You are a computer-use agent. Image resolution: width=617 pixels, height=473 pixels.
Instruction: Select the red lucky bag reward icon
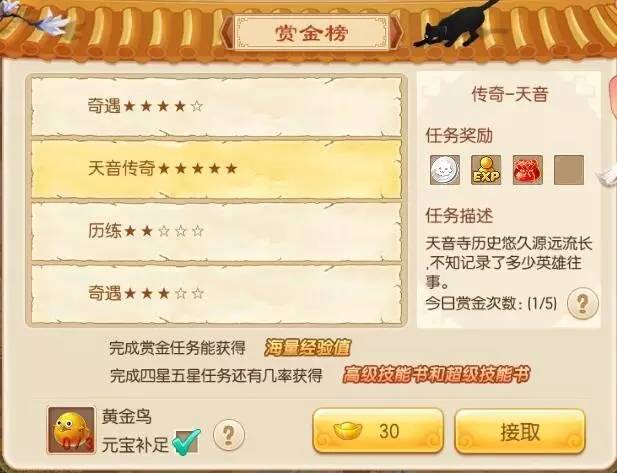[528, 170]
